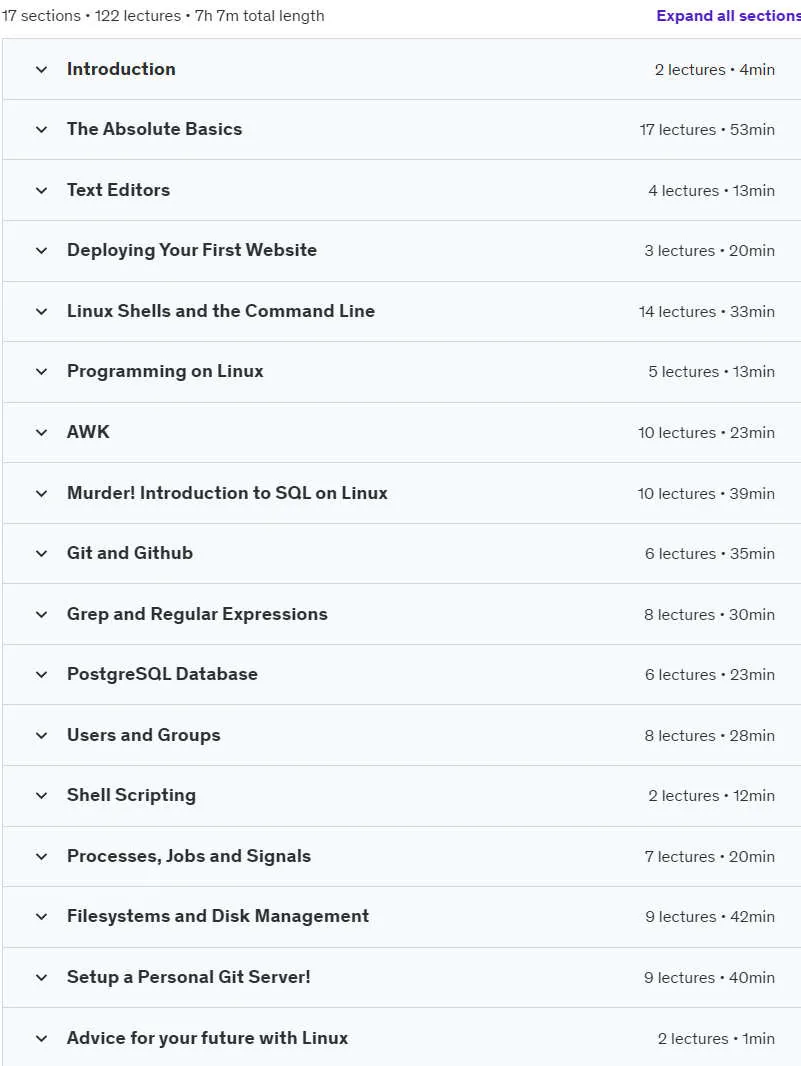The height and width of the screenshot is (1066, 801).
Task: Open Filesystems and Disk Management title
Action: coord(218,916)
